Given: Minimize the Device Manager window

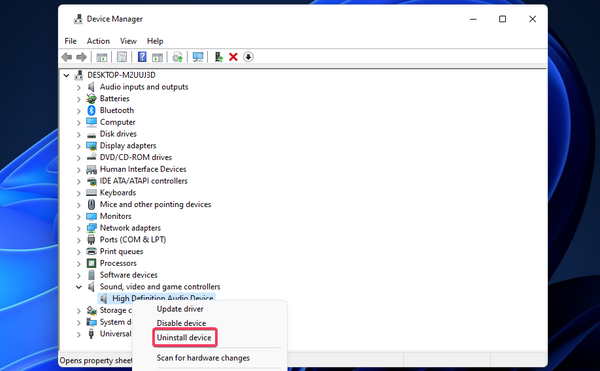Looking at the screenshot, I should (x=473, y=19).
